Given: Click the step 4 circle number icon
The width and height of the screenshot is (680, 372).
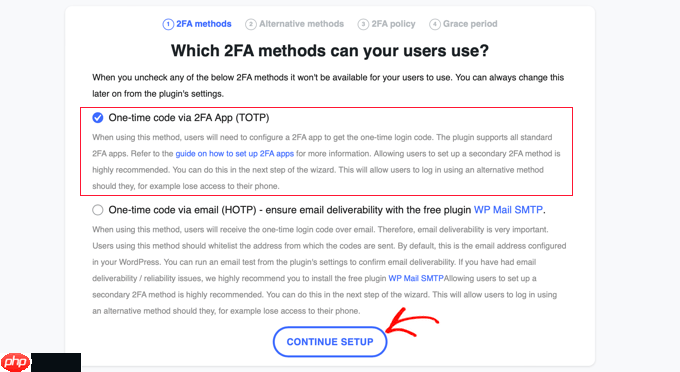Looking at the screenshot, I should click(x=435, y=24).
